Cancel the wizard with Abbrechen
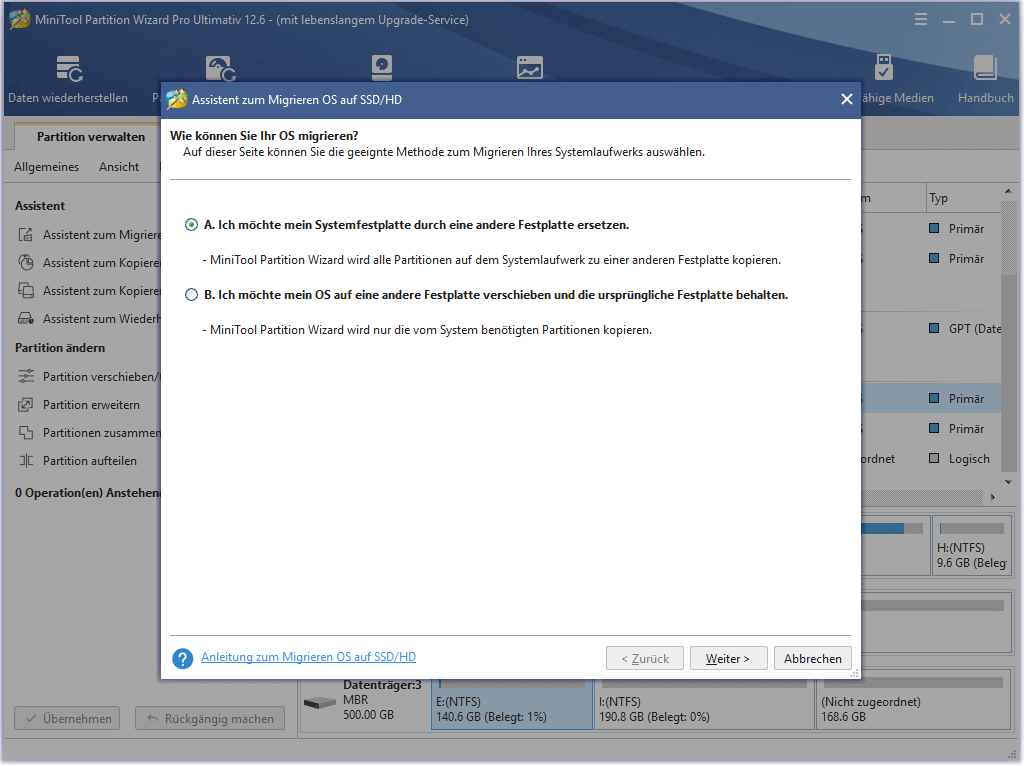This screenshot has height=766, width=1024. (x=812, y=658)
